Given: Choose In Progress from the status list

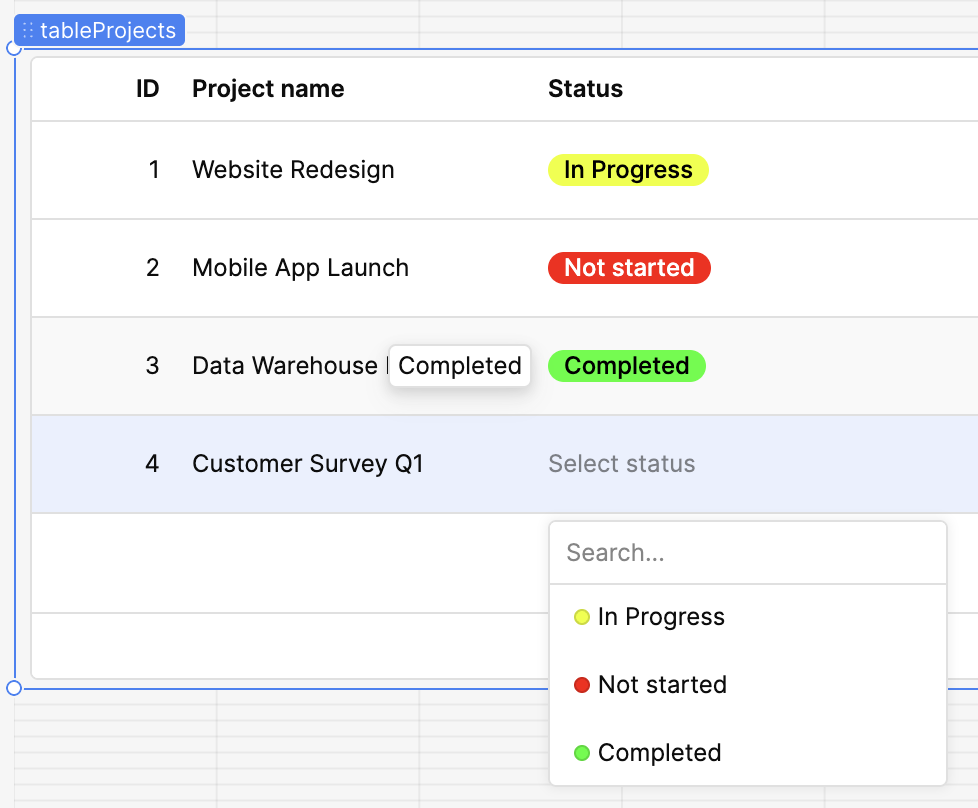Looking at the screenshot, I should [x=661, y=617].
